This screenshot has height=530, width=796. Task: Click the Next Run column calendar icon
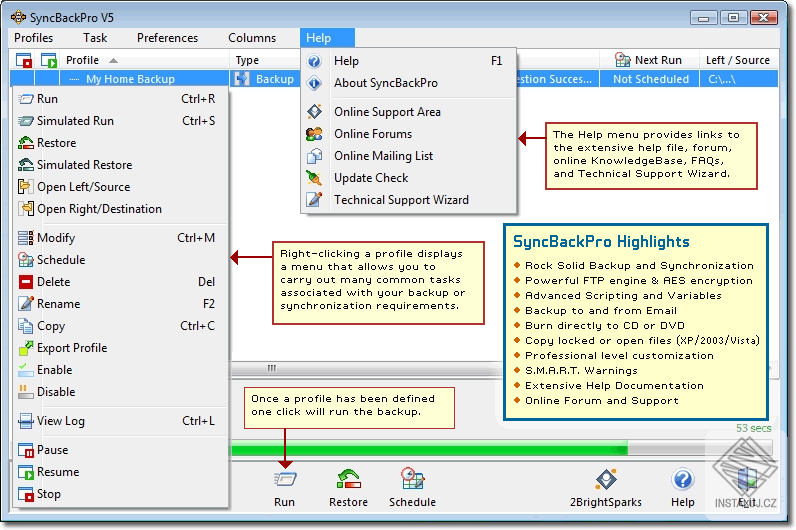(622, 60)
